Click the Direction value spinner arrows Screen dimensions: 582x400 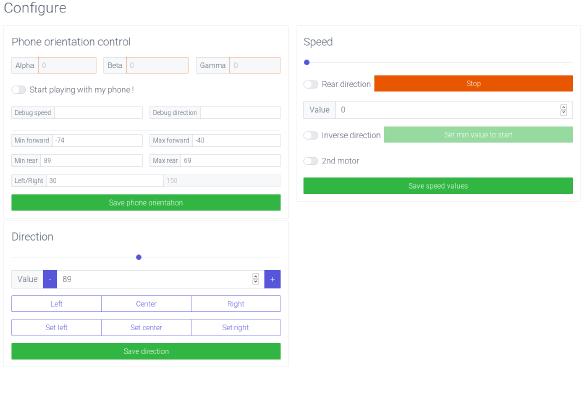(255, 279)
